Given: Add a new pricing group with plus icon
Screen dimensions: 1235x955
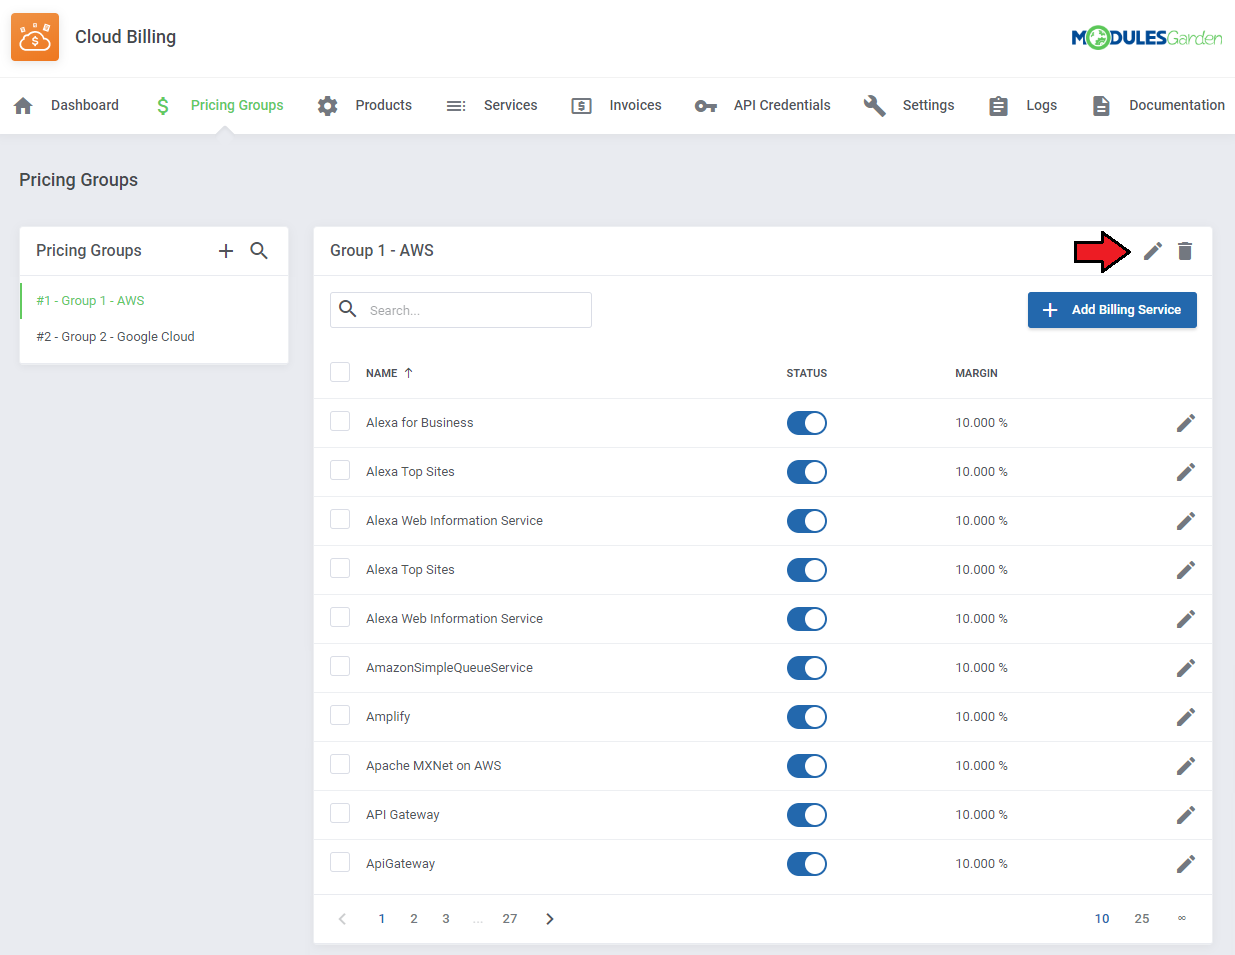Looking at the screenshot, I should pos(226,251).
